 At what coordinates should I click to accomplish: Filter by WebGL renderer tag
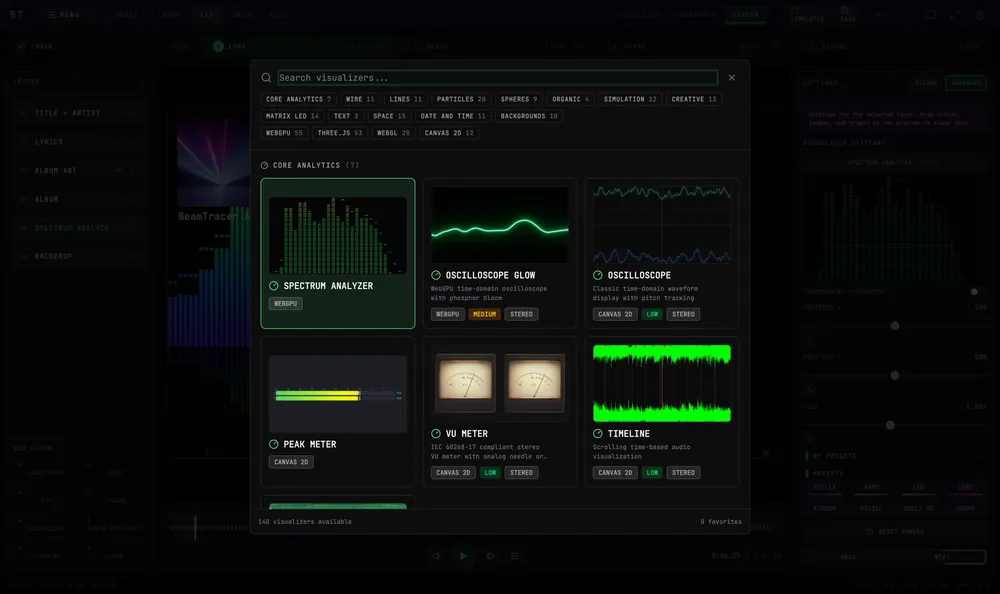[x=393, y=133]
